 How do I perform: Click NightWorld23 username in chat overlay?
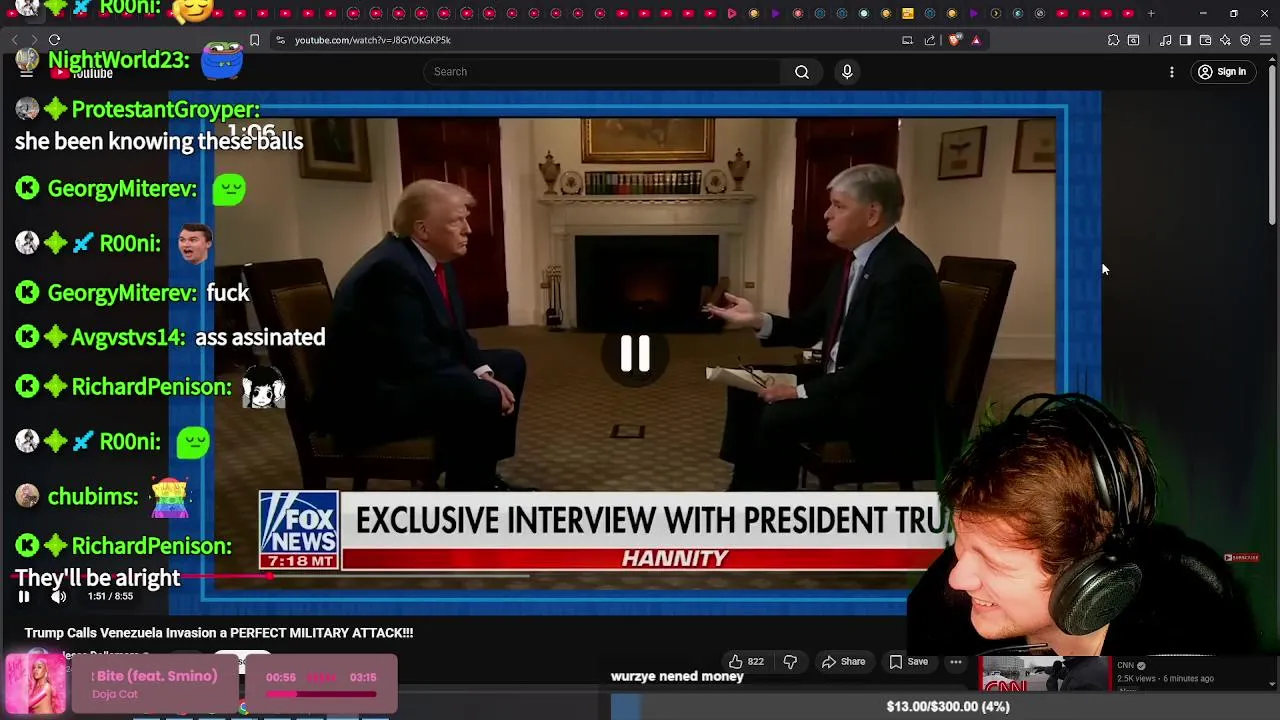coord(118,60)
